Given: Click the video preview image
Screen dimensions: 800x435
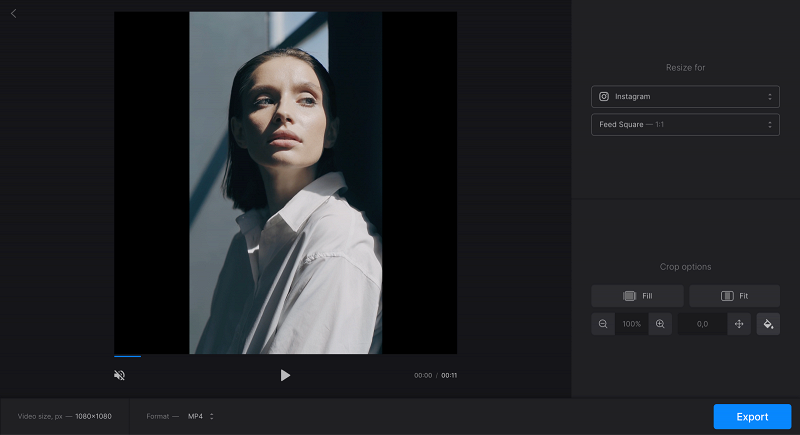Looking at the screenshot, I should pos(285,183).
